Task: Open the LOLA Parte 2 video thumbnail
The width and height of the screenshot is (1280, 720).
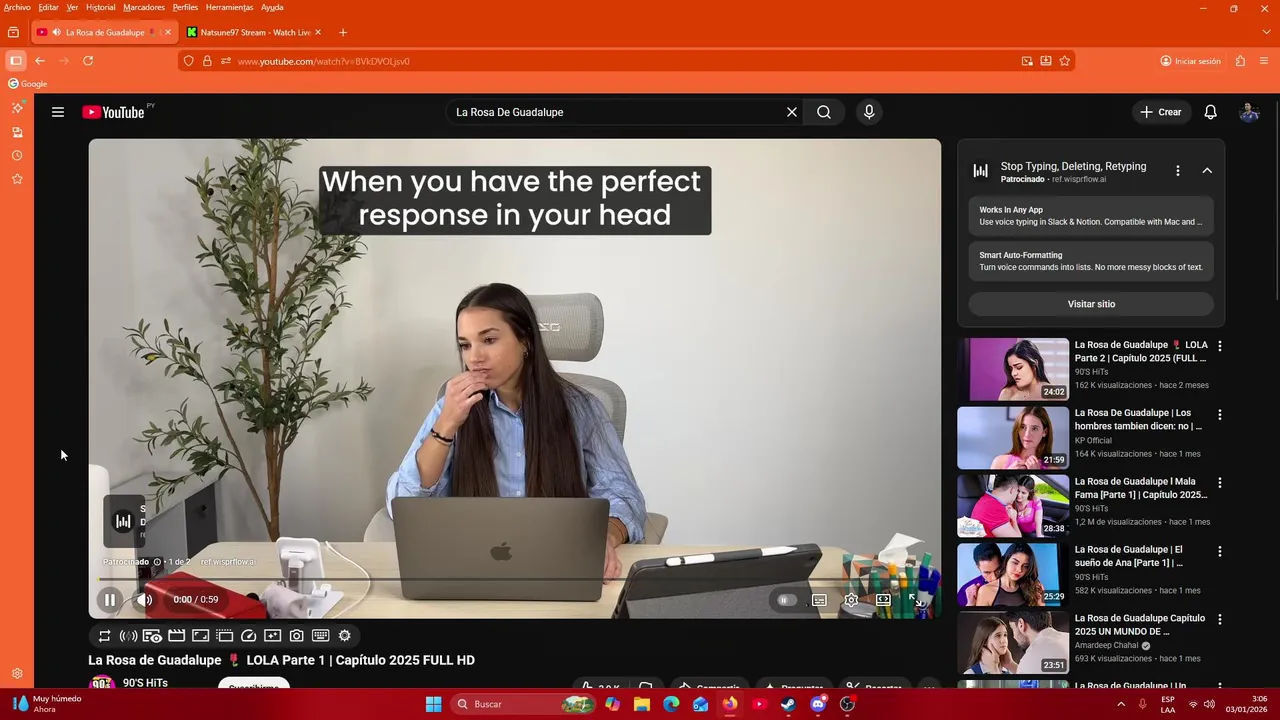Action: 1013,369
